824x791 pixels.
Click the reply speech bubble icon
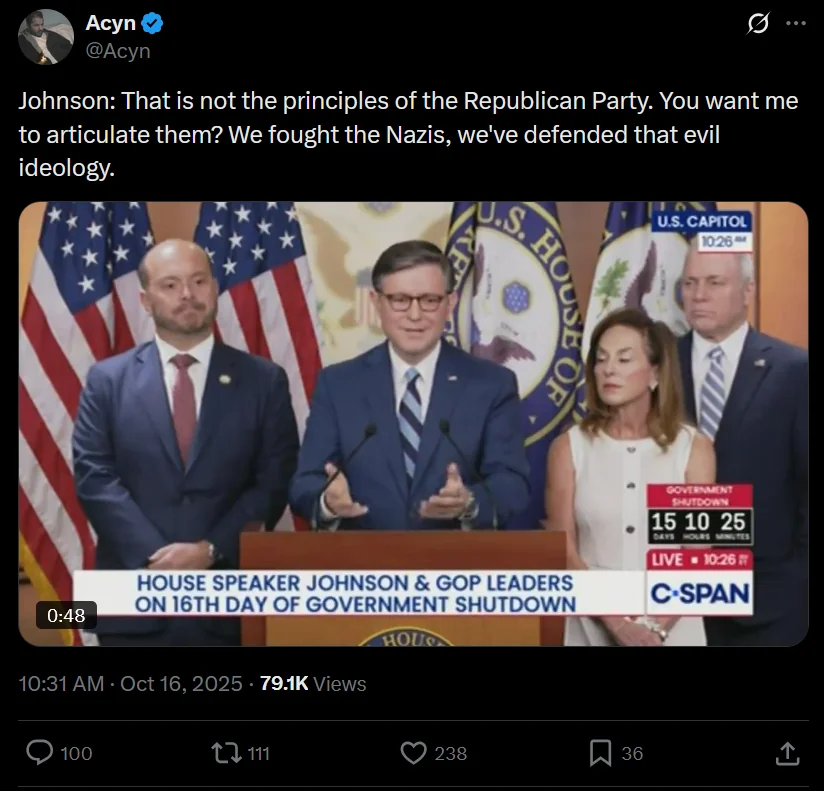tap(40, 752)
